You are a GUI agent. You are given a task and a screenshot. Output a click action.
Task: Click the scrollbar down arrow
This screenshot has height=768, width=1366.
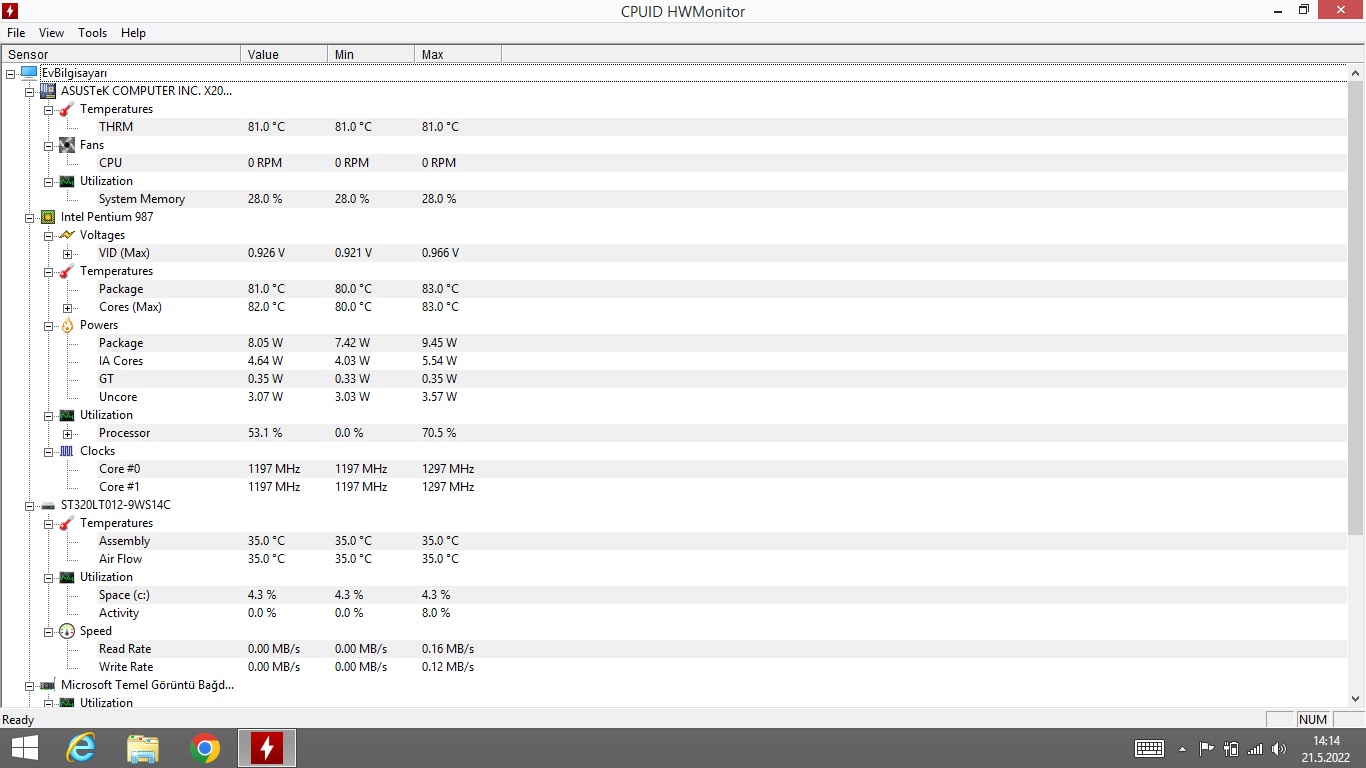pos(1356,699)
